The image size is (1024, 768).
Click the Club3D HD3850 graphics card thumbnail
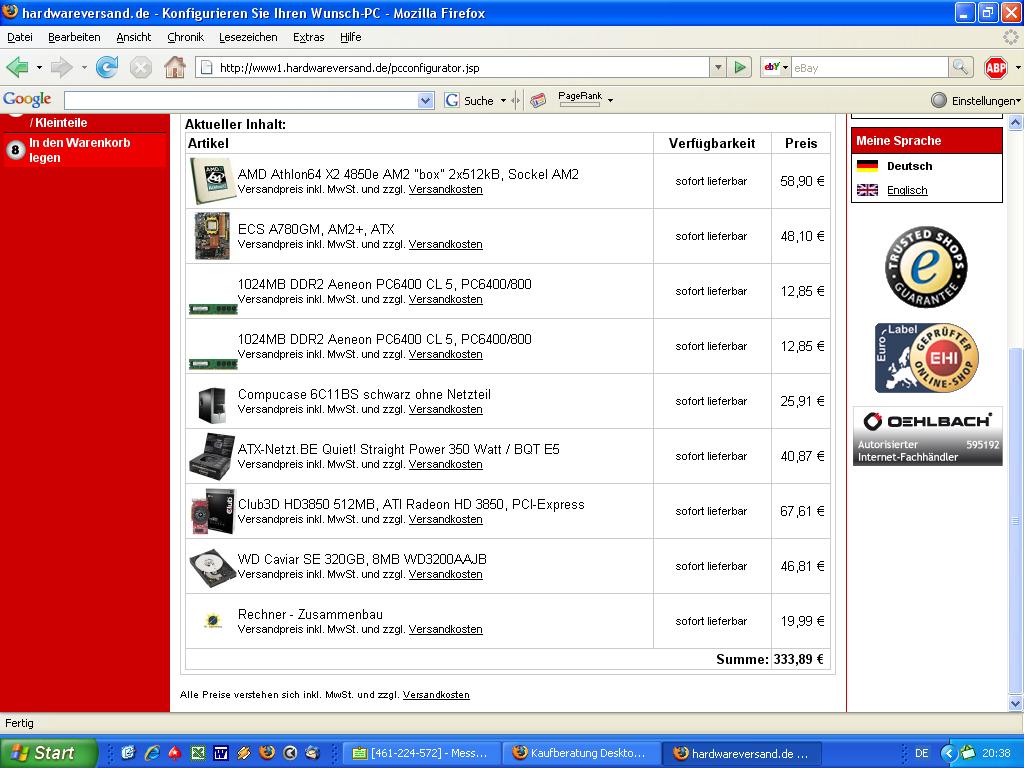[212, 511]
